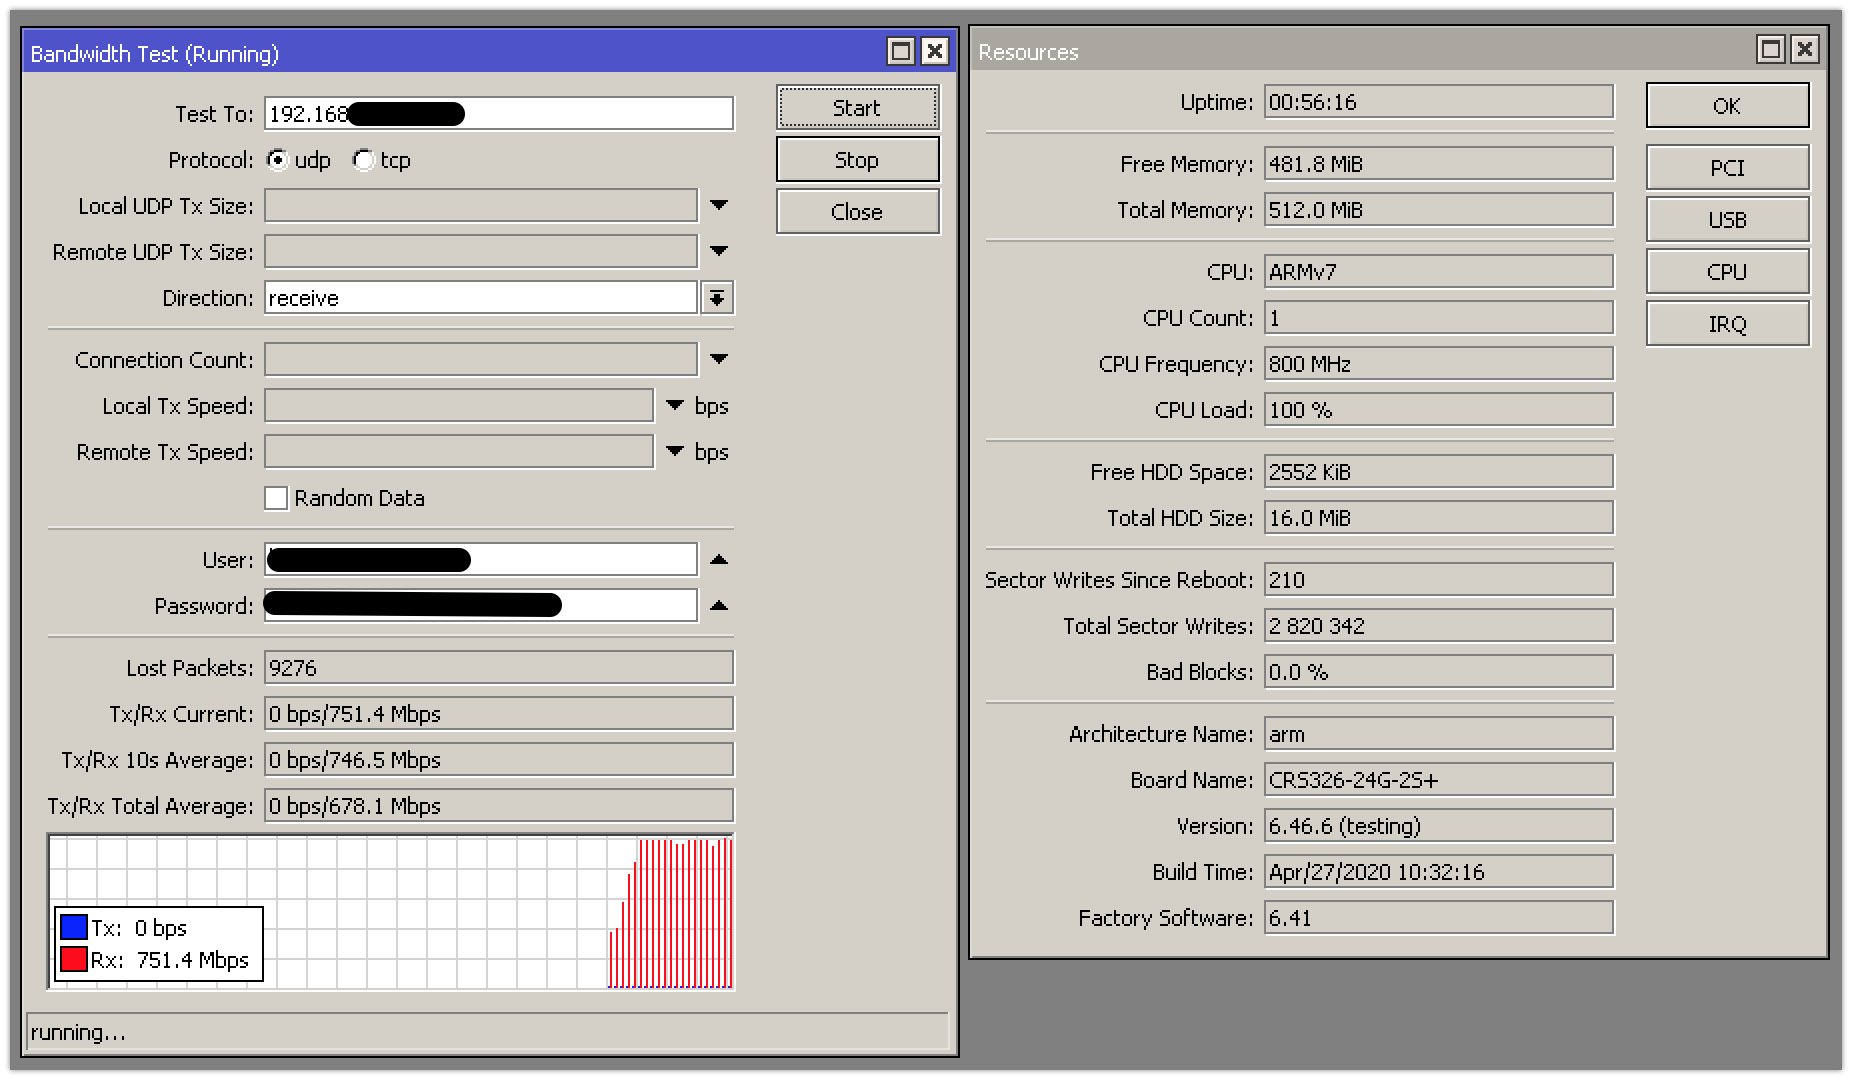1852x1080 pixels.
Task: Maximize the Bandwidth Test window
Action: coord(901,52)
